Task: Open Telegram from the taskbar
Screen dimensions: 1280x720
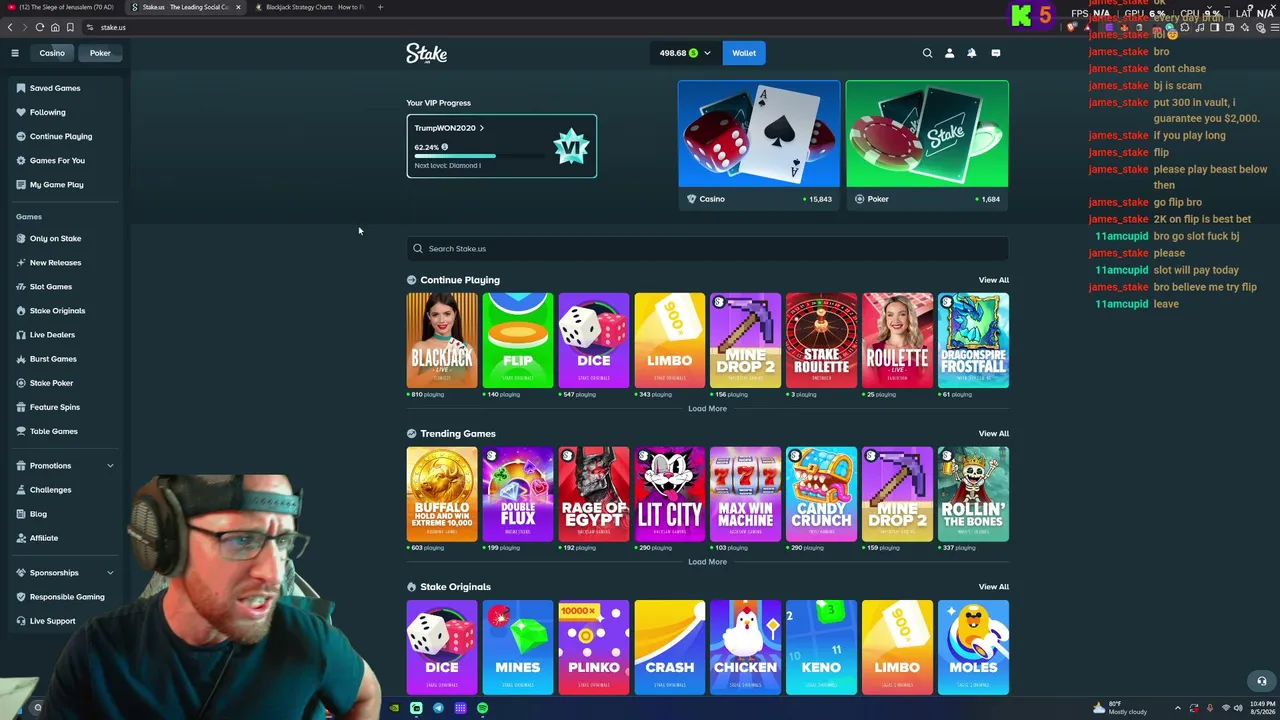Action: pos(438,708)
